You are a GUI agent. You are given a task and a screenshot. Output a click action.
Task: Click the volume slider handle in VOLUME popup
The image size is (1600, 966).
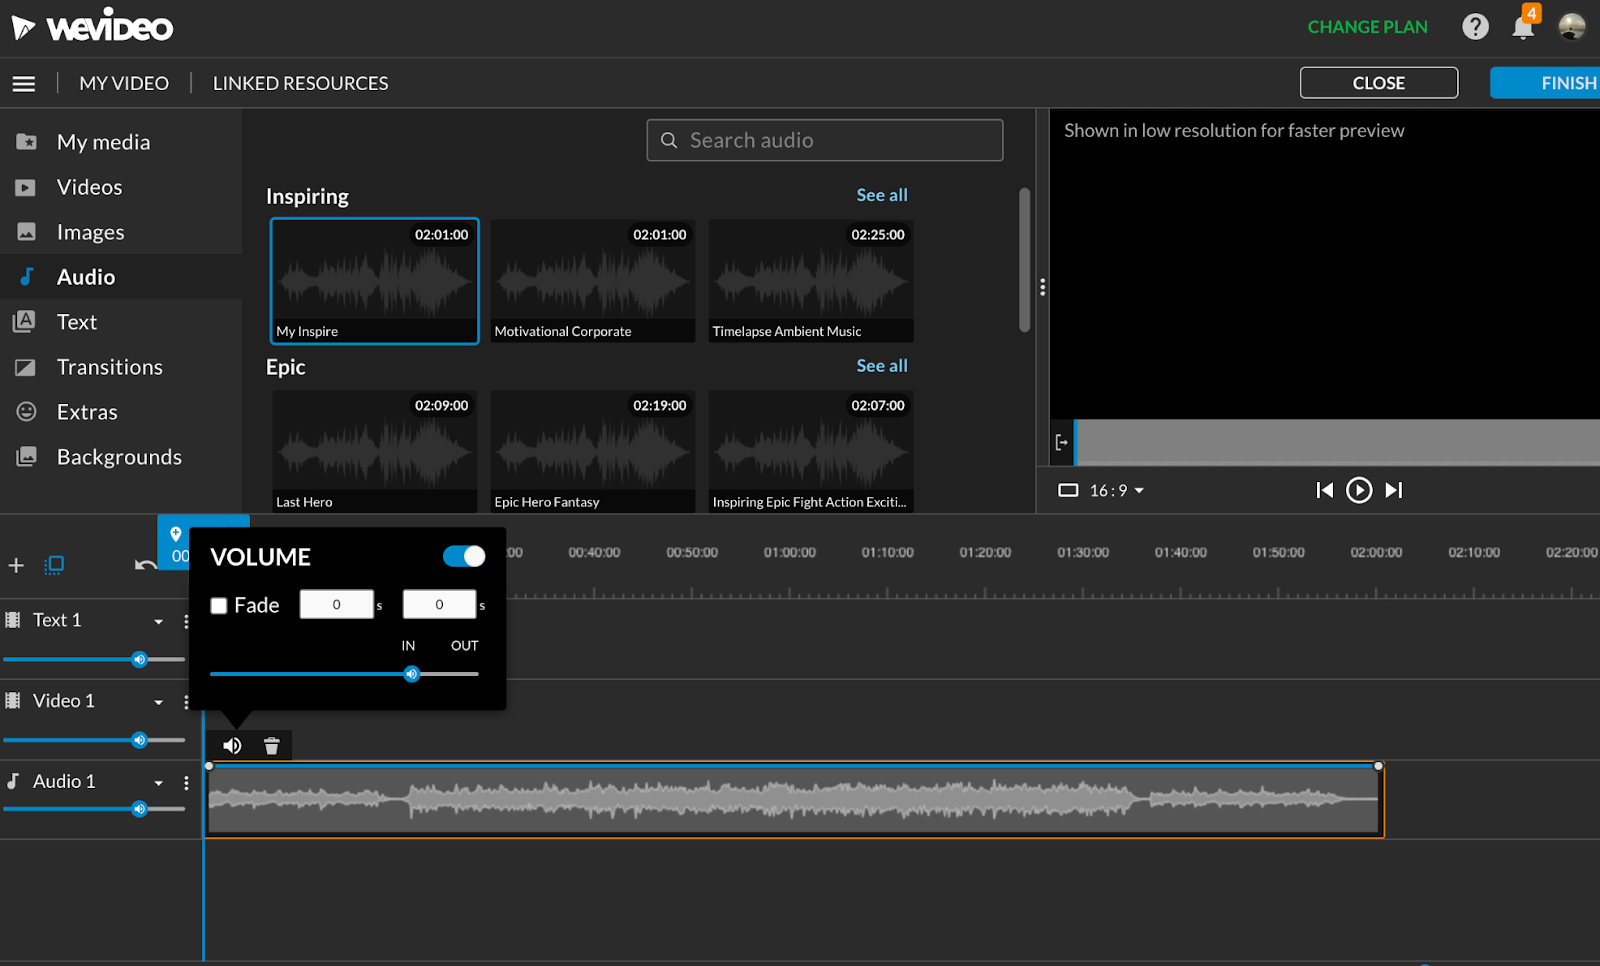pyautogui.click(x=411, y=674)
